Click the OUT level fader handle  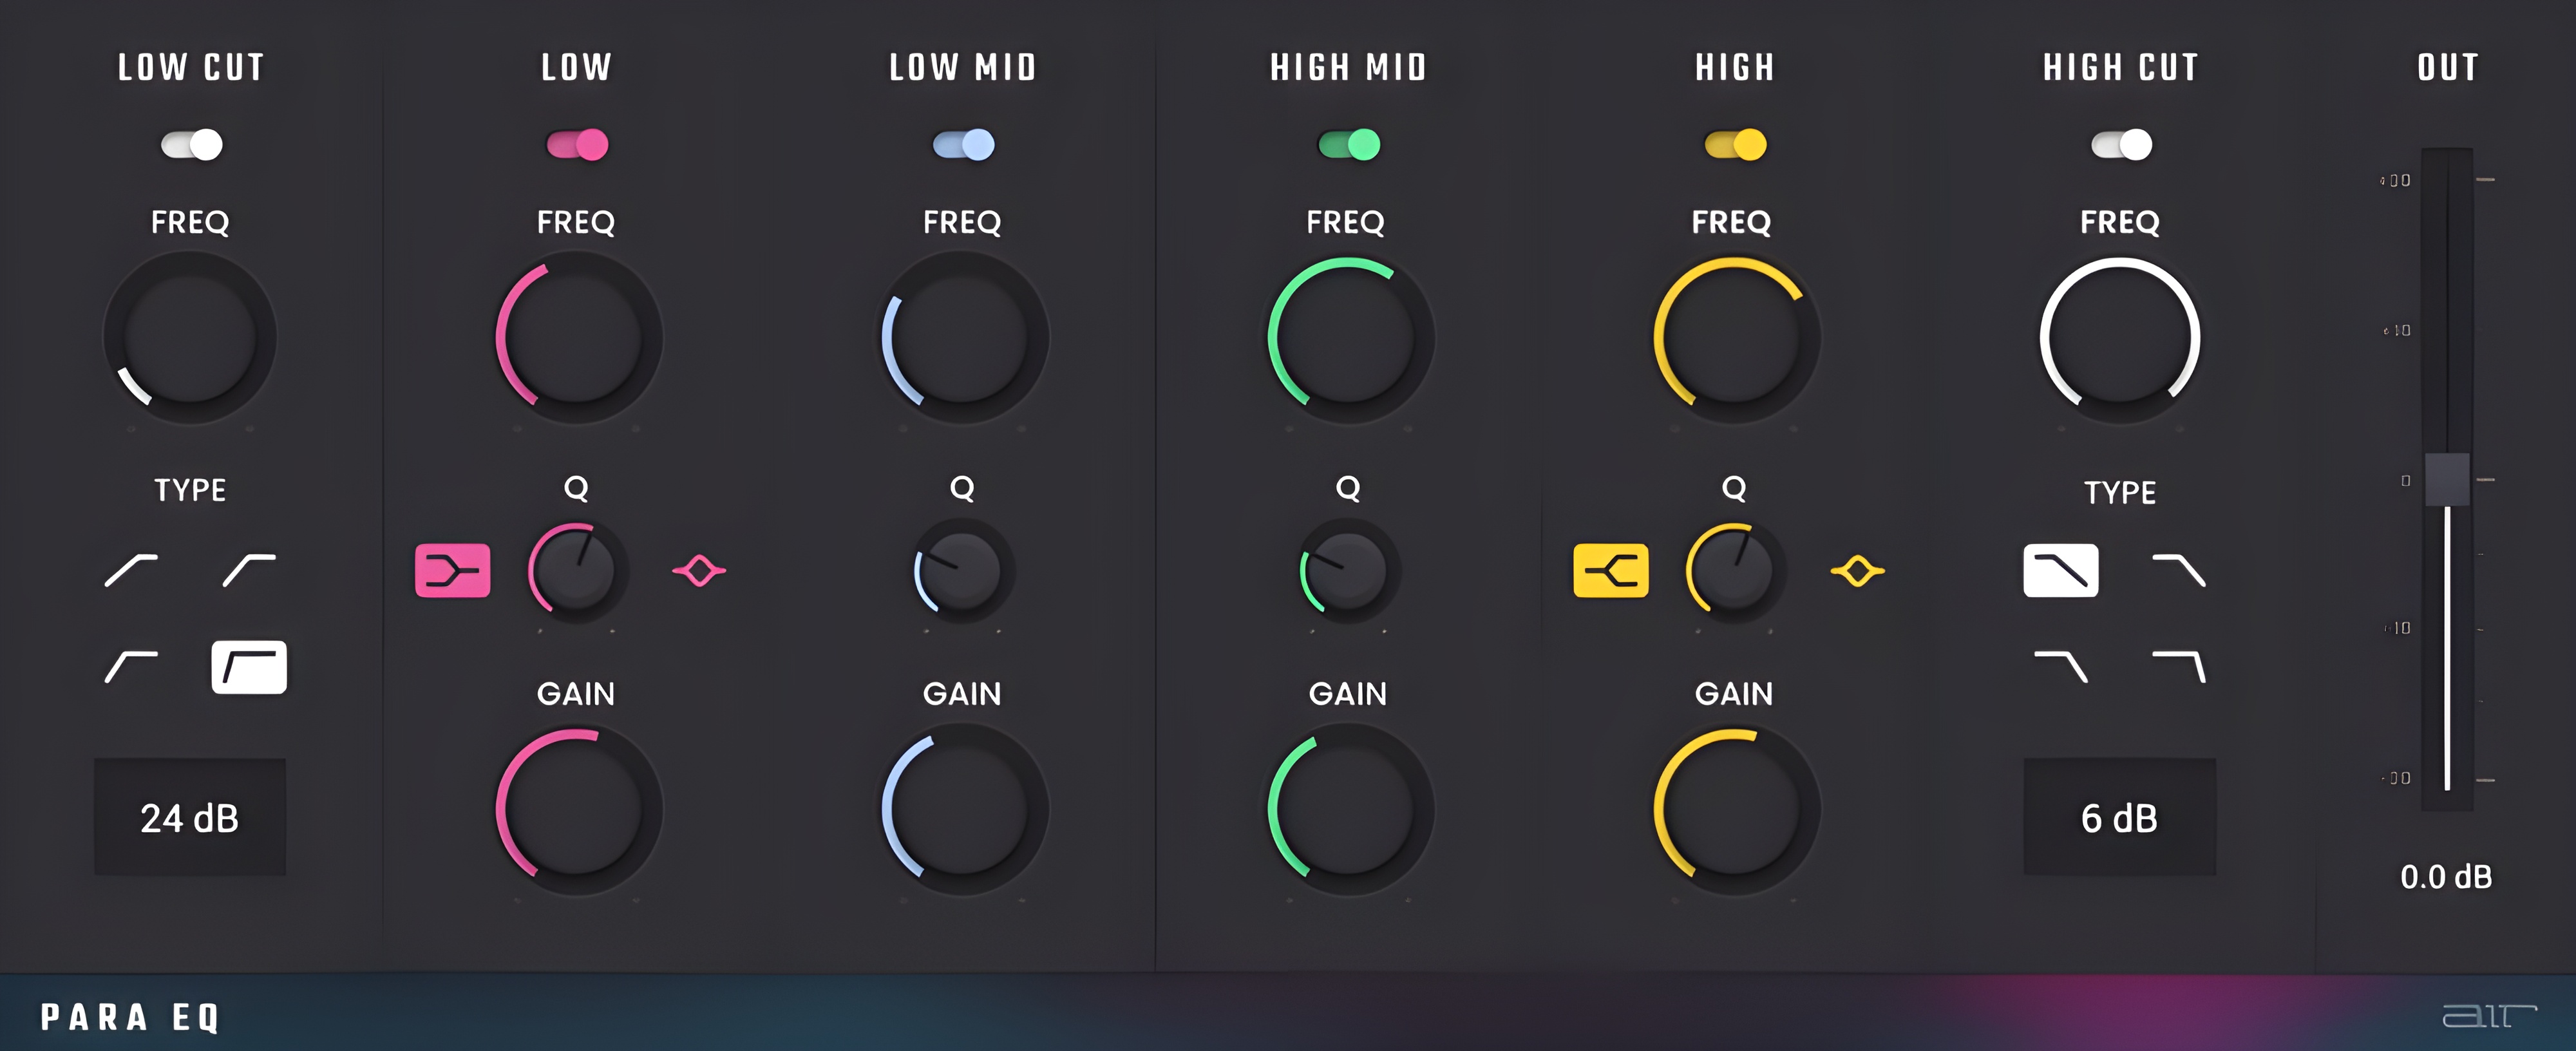[2446, 479]
